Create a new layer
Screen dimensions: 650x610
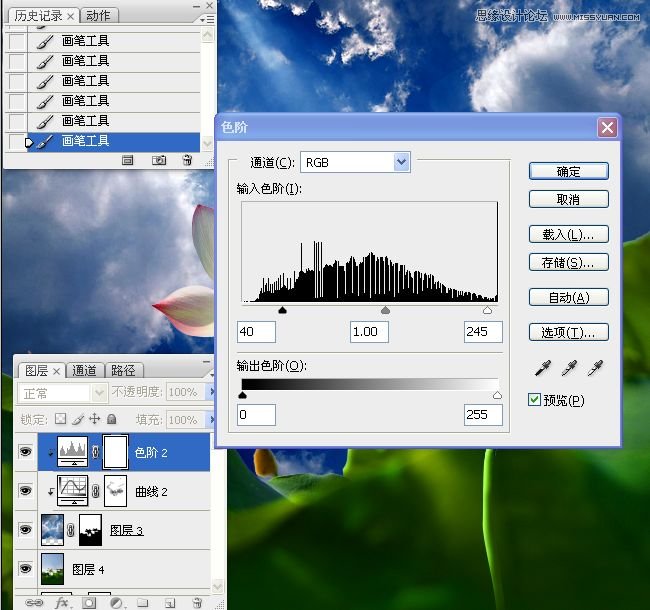pyautogui.click(x=170, y=603)
